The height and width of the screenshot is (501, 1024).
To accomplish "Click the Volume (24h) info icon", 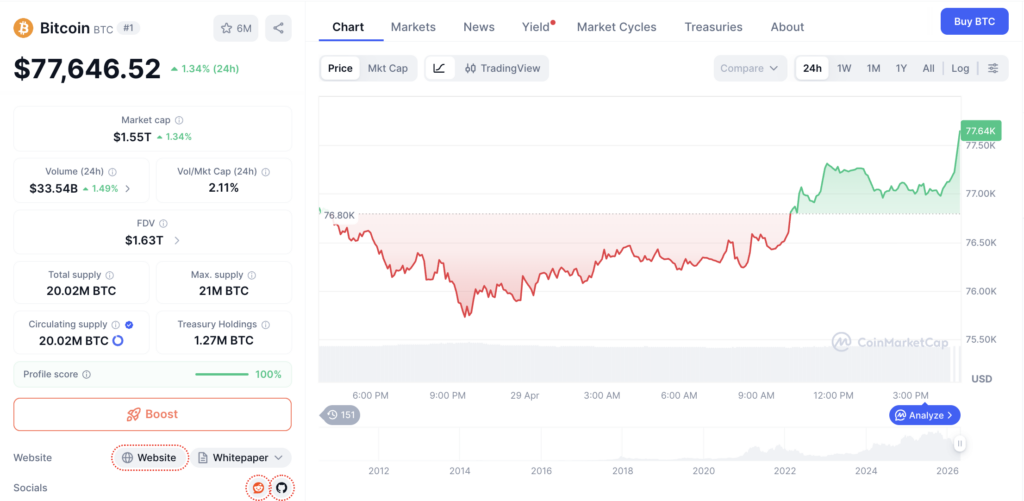I will pyautogui.click(x=112, y=172).
